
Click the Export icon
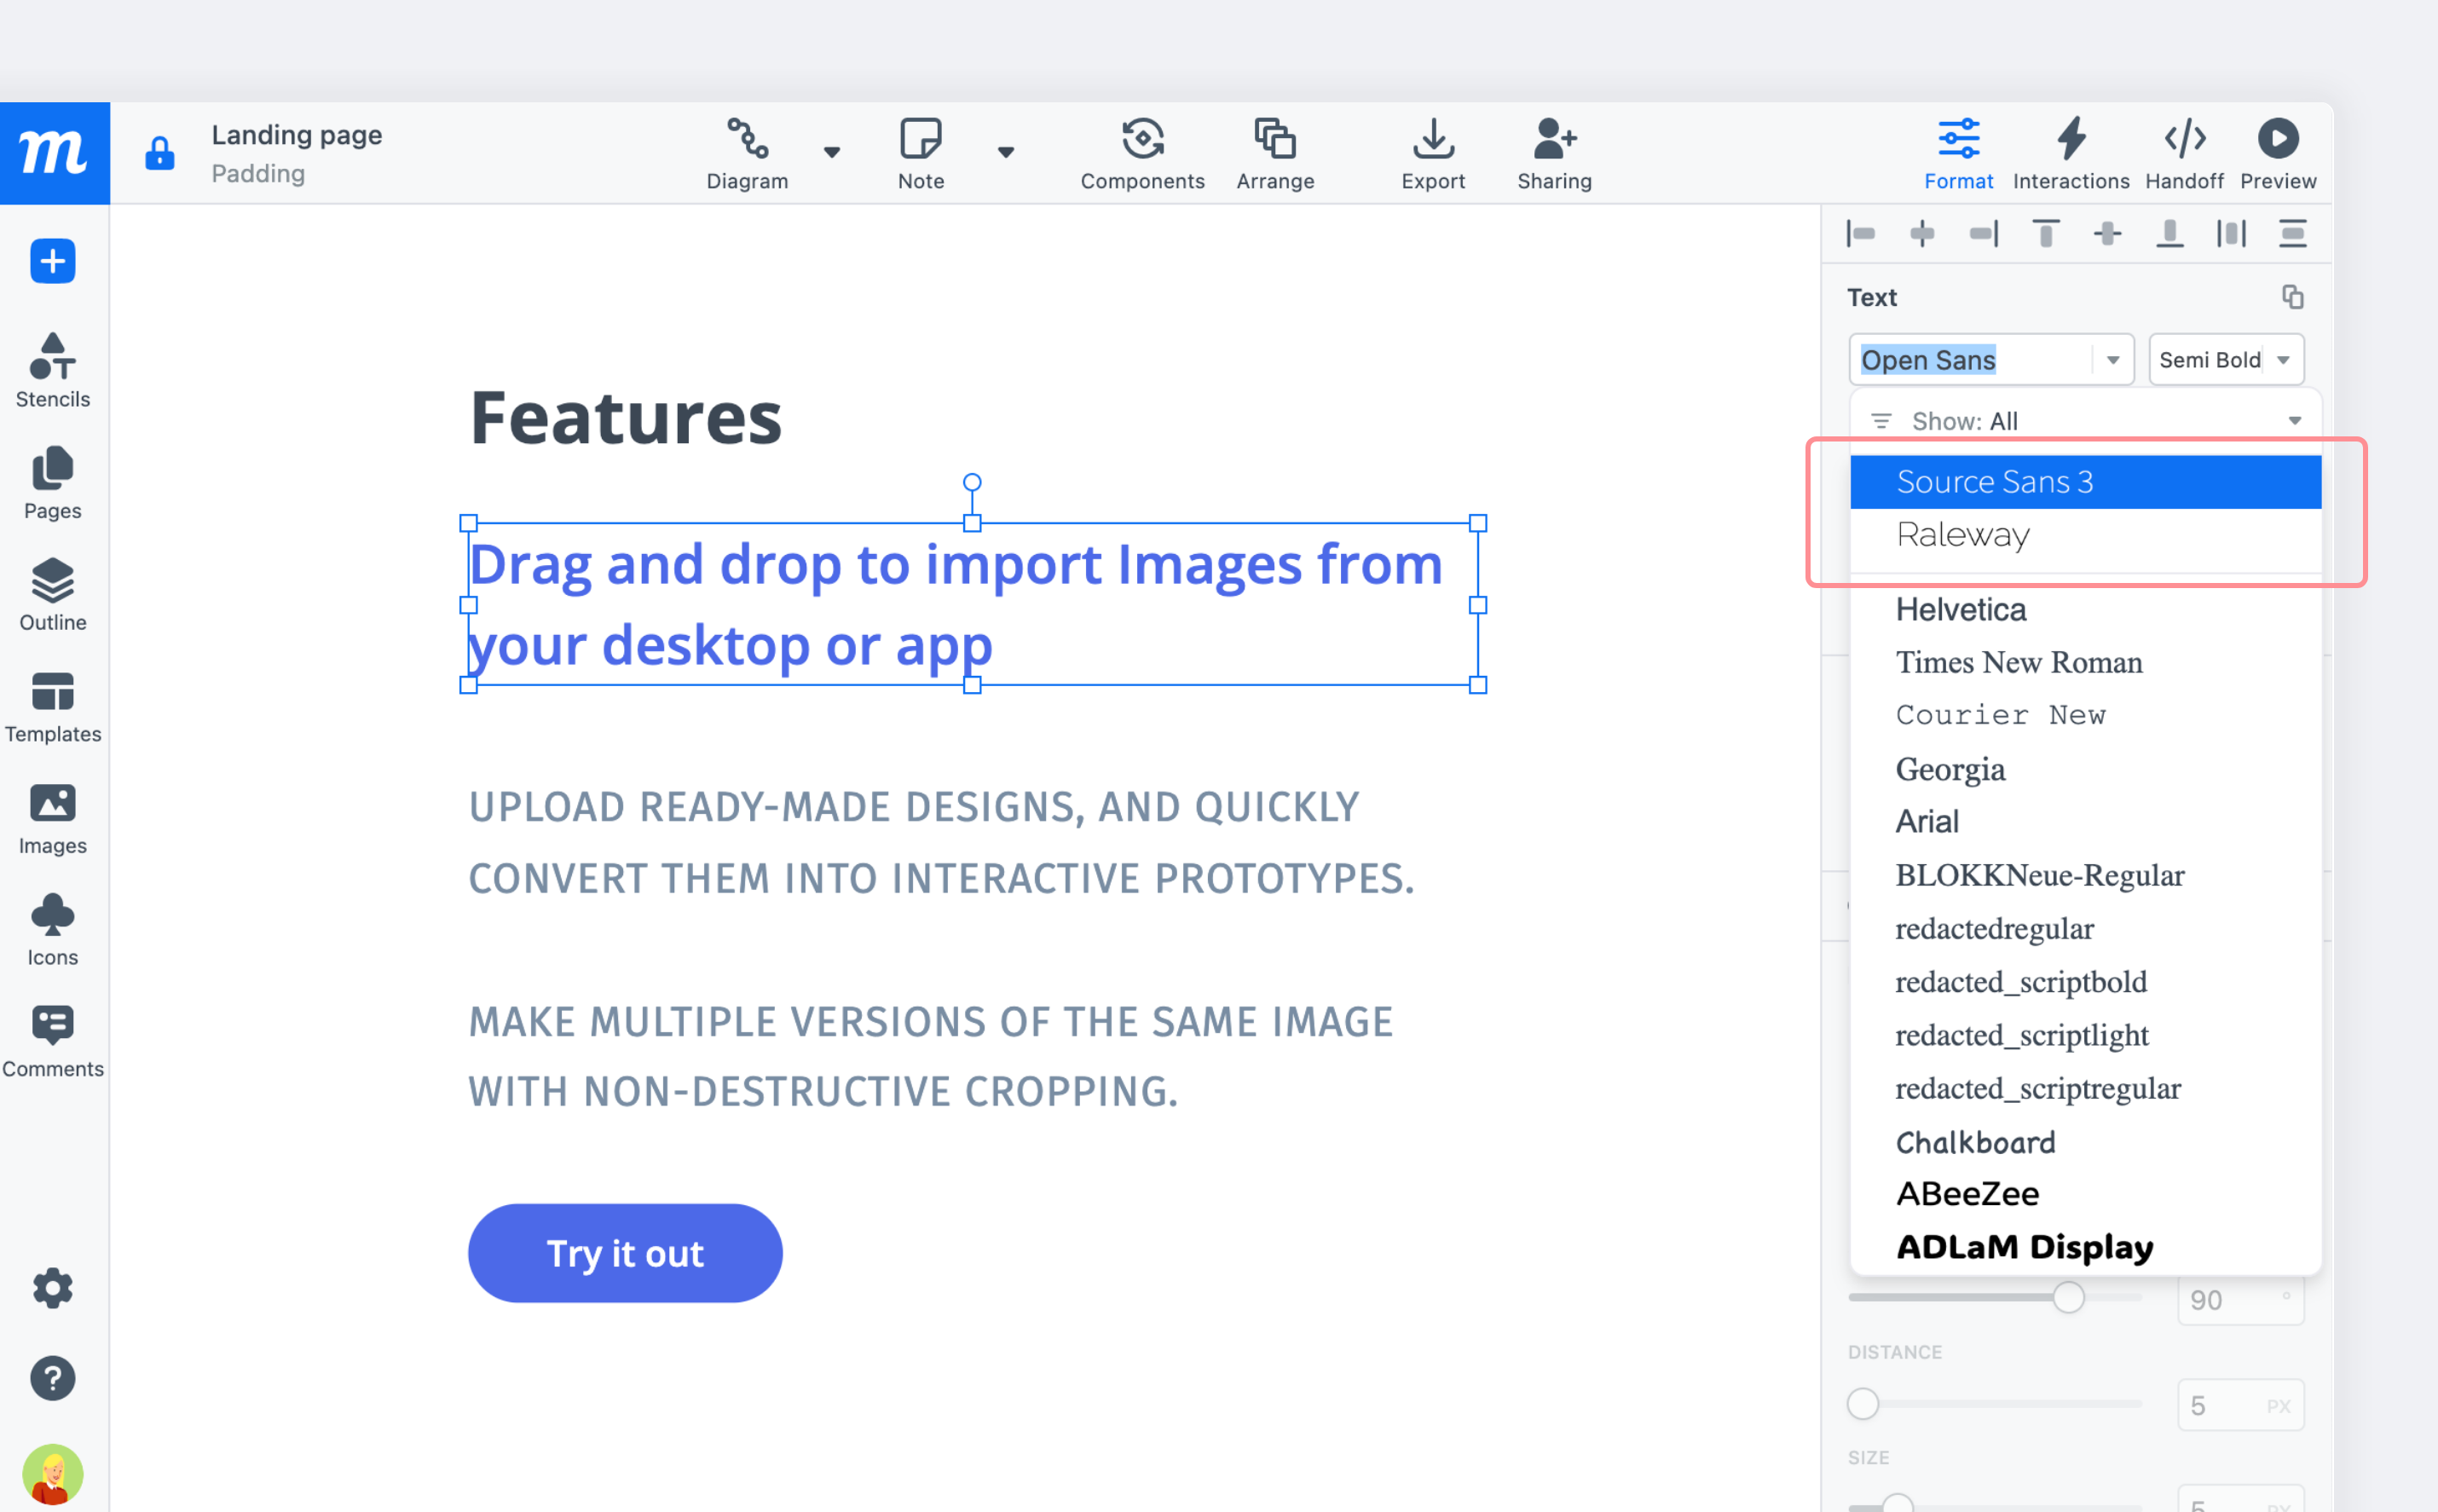tap(1433, 153)
